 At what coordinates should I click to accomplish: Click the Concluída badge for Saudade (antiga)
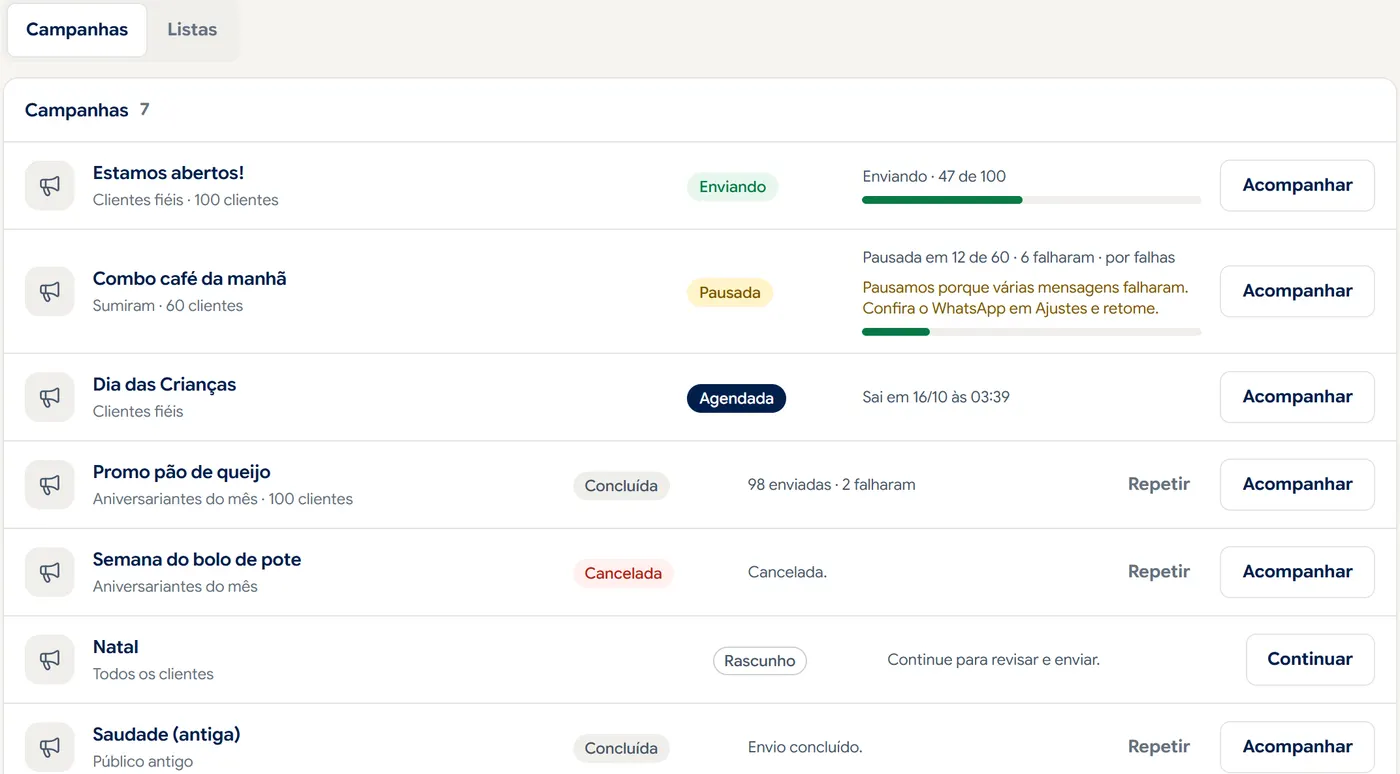(x=621, y=749)
